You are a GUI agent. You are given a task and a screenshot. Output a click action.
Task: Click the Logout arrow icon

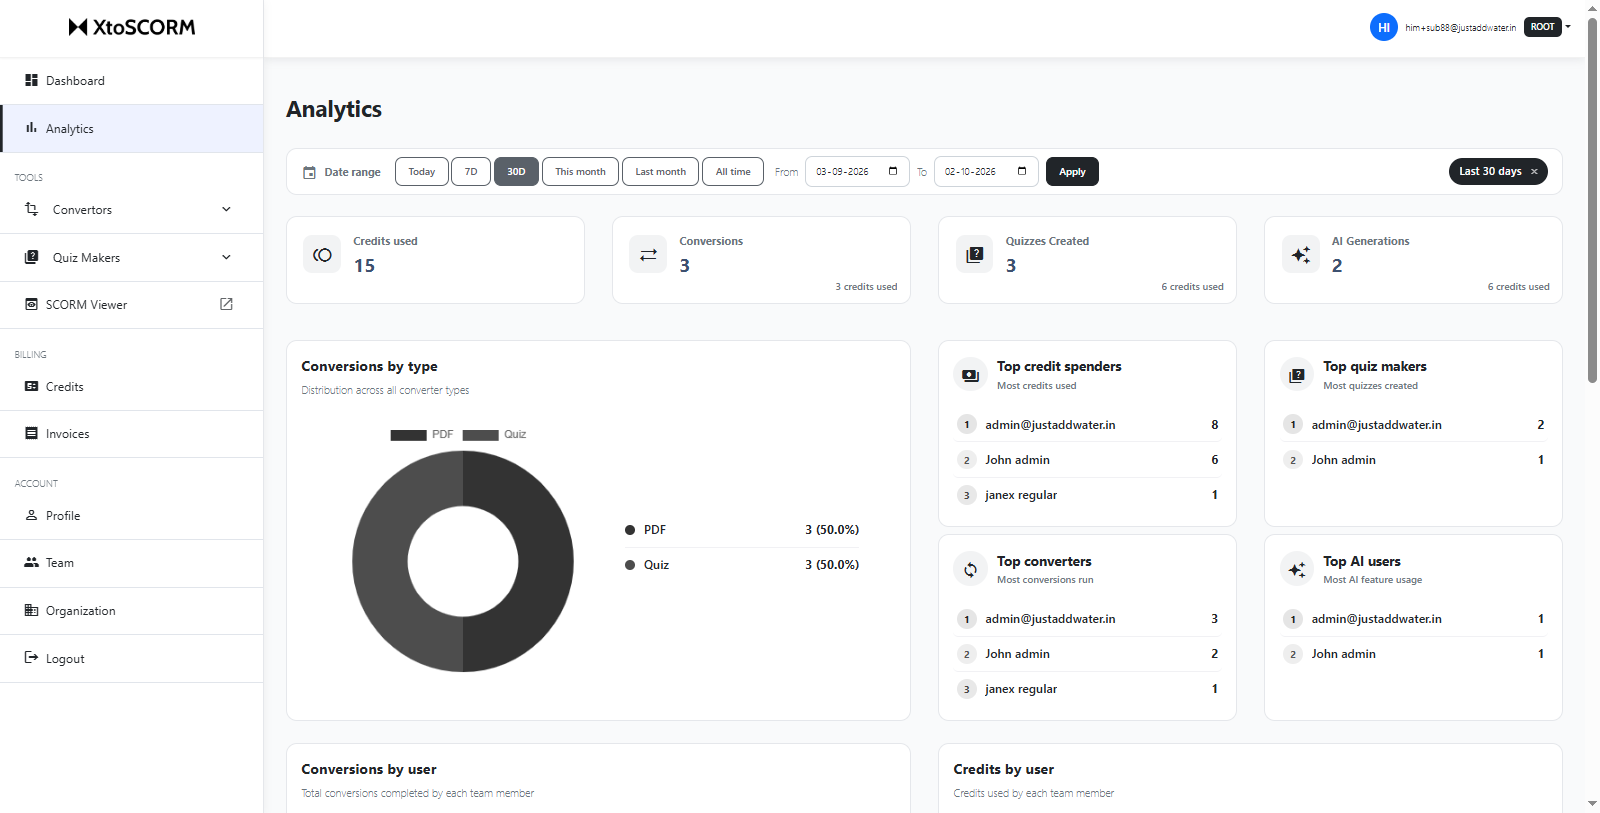click(x=31, y=658)
